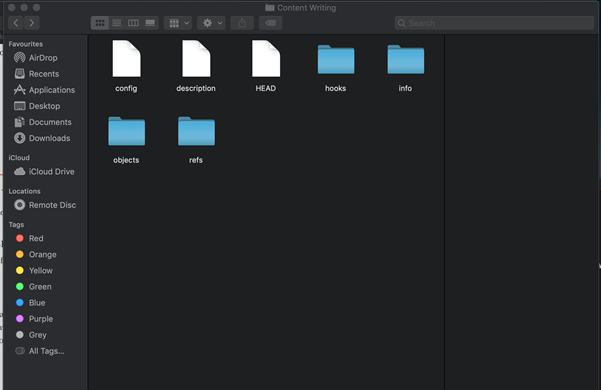Screen dimensions: 601x390
Task: Open the gear action menu dropdown
Action: [x=212, y=23]
